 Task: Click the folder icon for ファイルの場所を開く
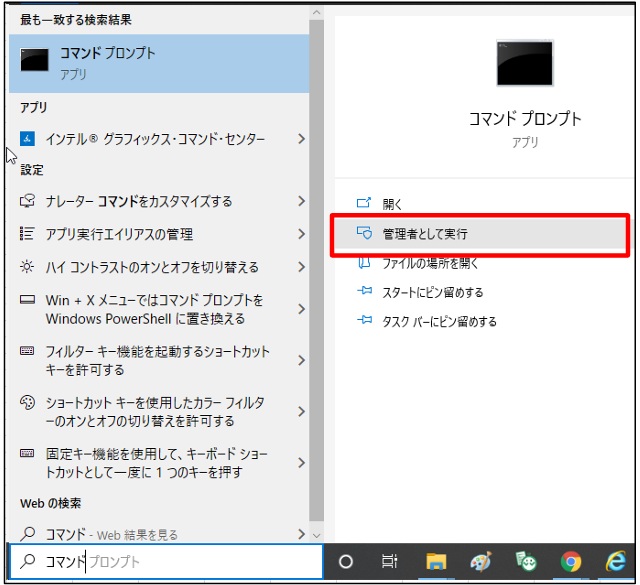pyautogui.click(x=364, y=263)
